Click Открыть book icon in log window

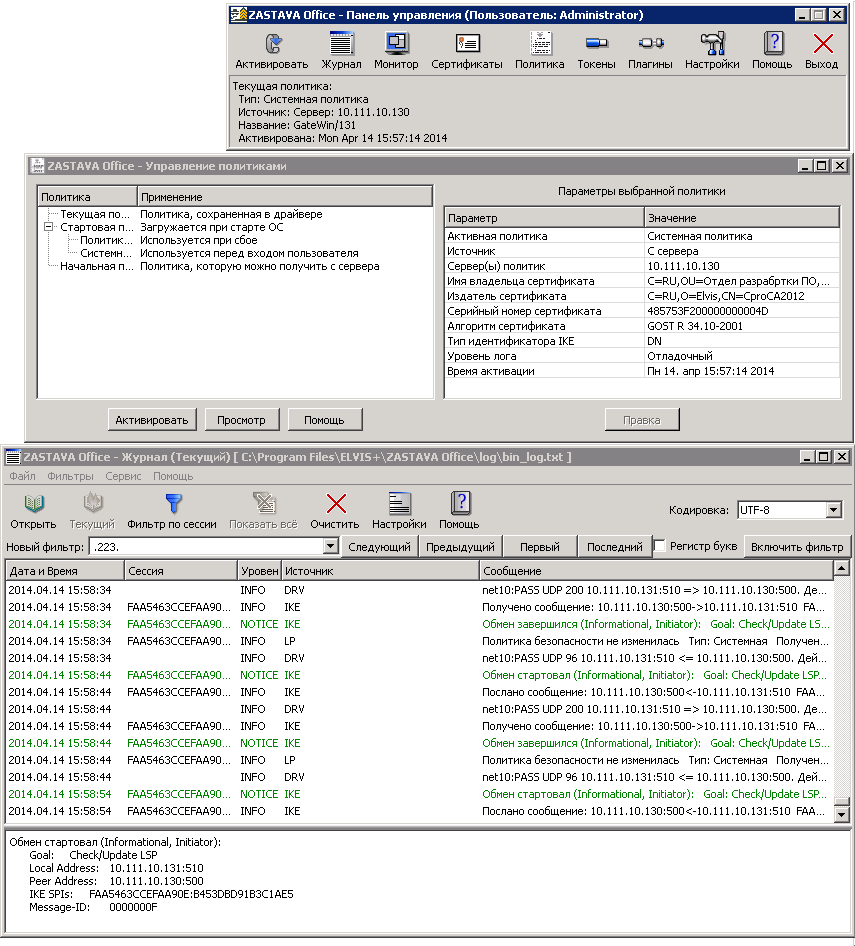coord(33,504)
